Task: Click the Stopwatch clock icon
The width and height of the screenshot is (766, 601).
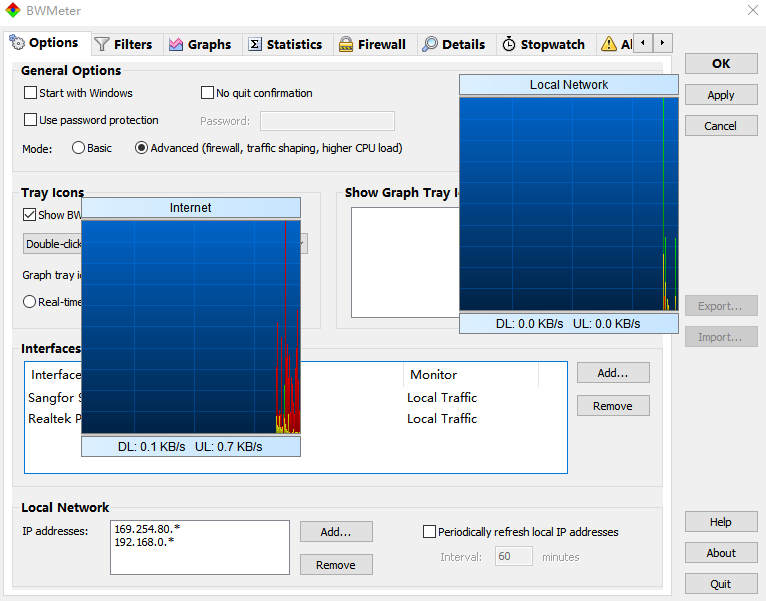Action: point(509,45)
